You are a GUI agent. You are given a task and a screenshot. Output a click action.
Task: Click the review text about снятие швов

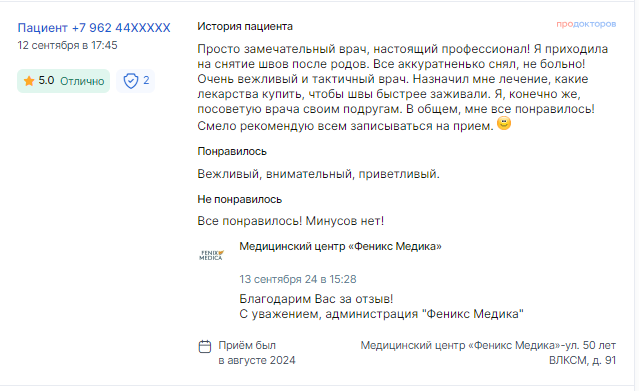click(402, 87)
